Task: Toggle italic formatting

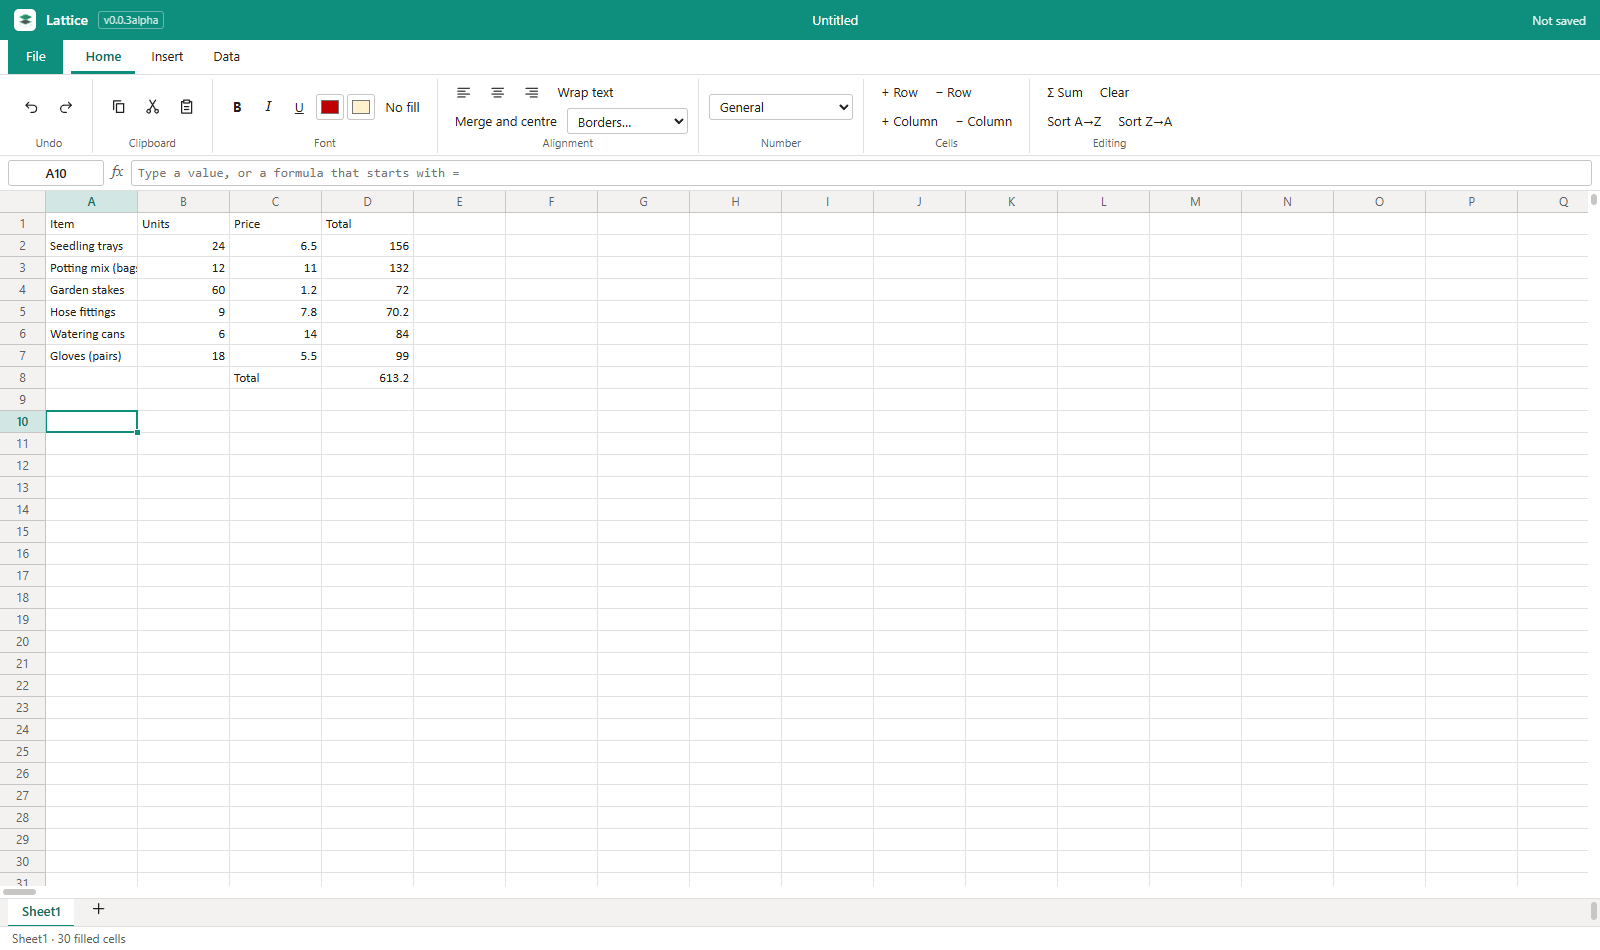Action: [x=268, y=107]
